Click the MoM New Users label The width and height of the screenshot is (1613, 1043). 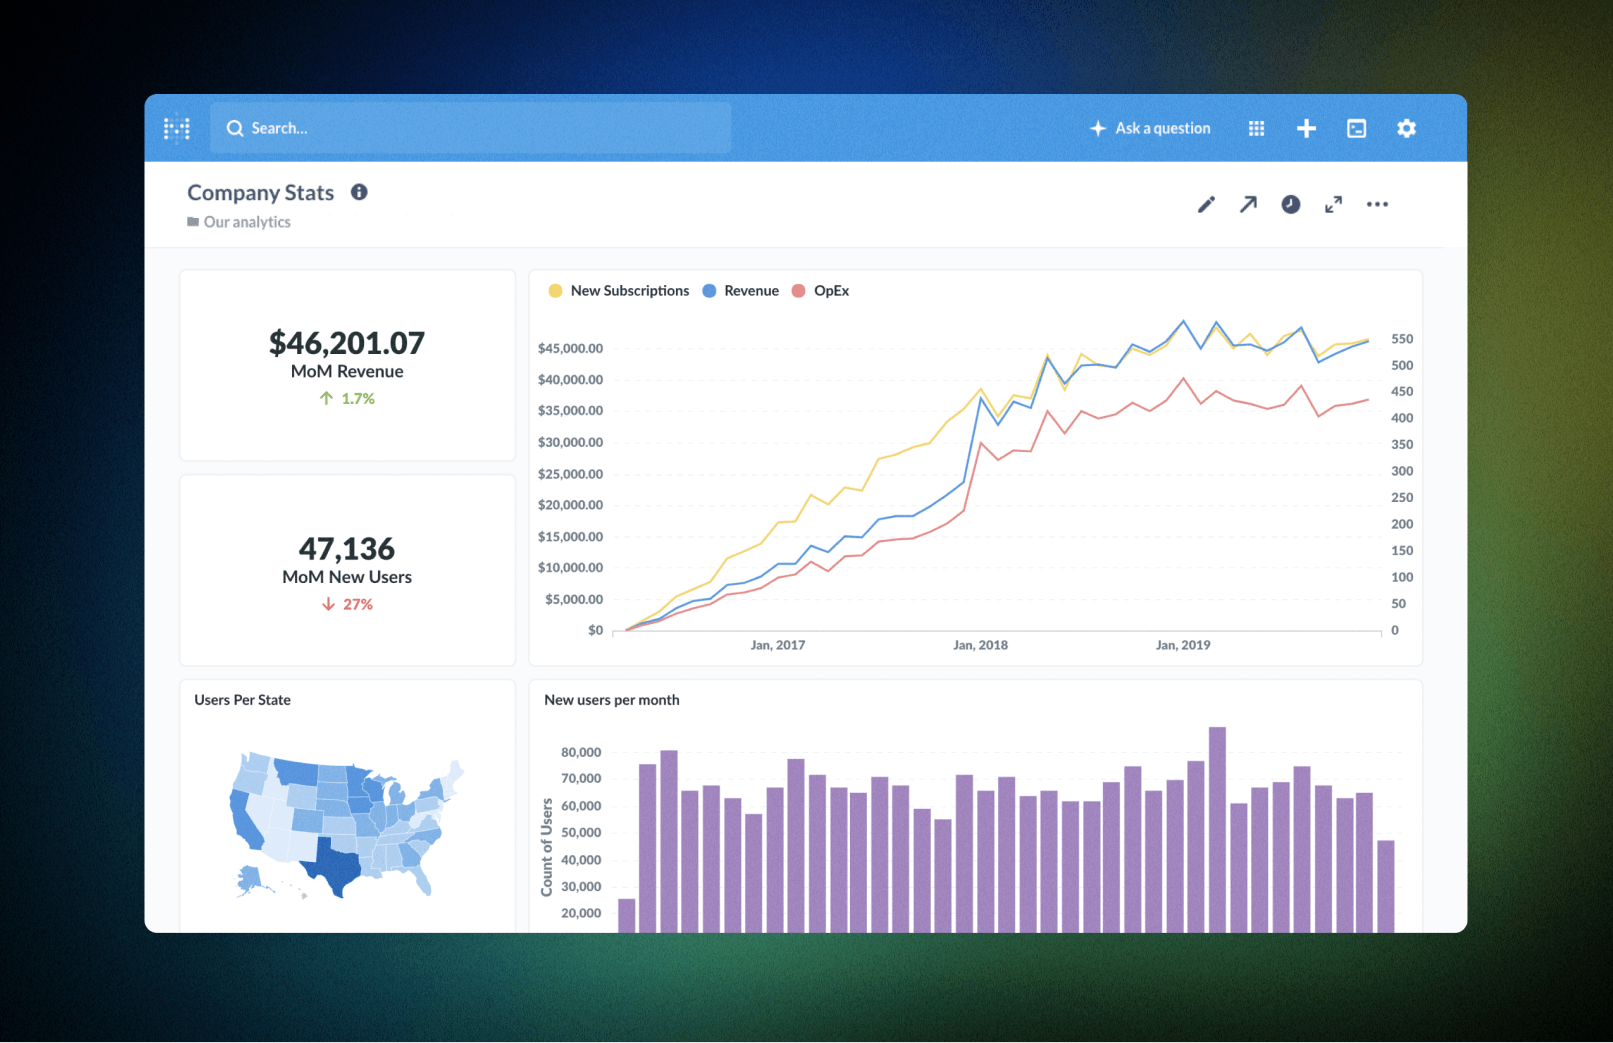347,577
